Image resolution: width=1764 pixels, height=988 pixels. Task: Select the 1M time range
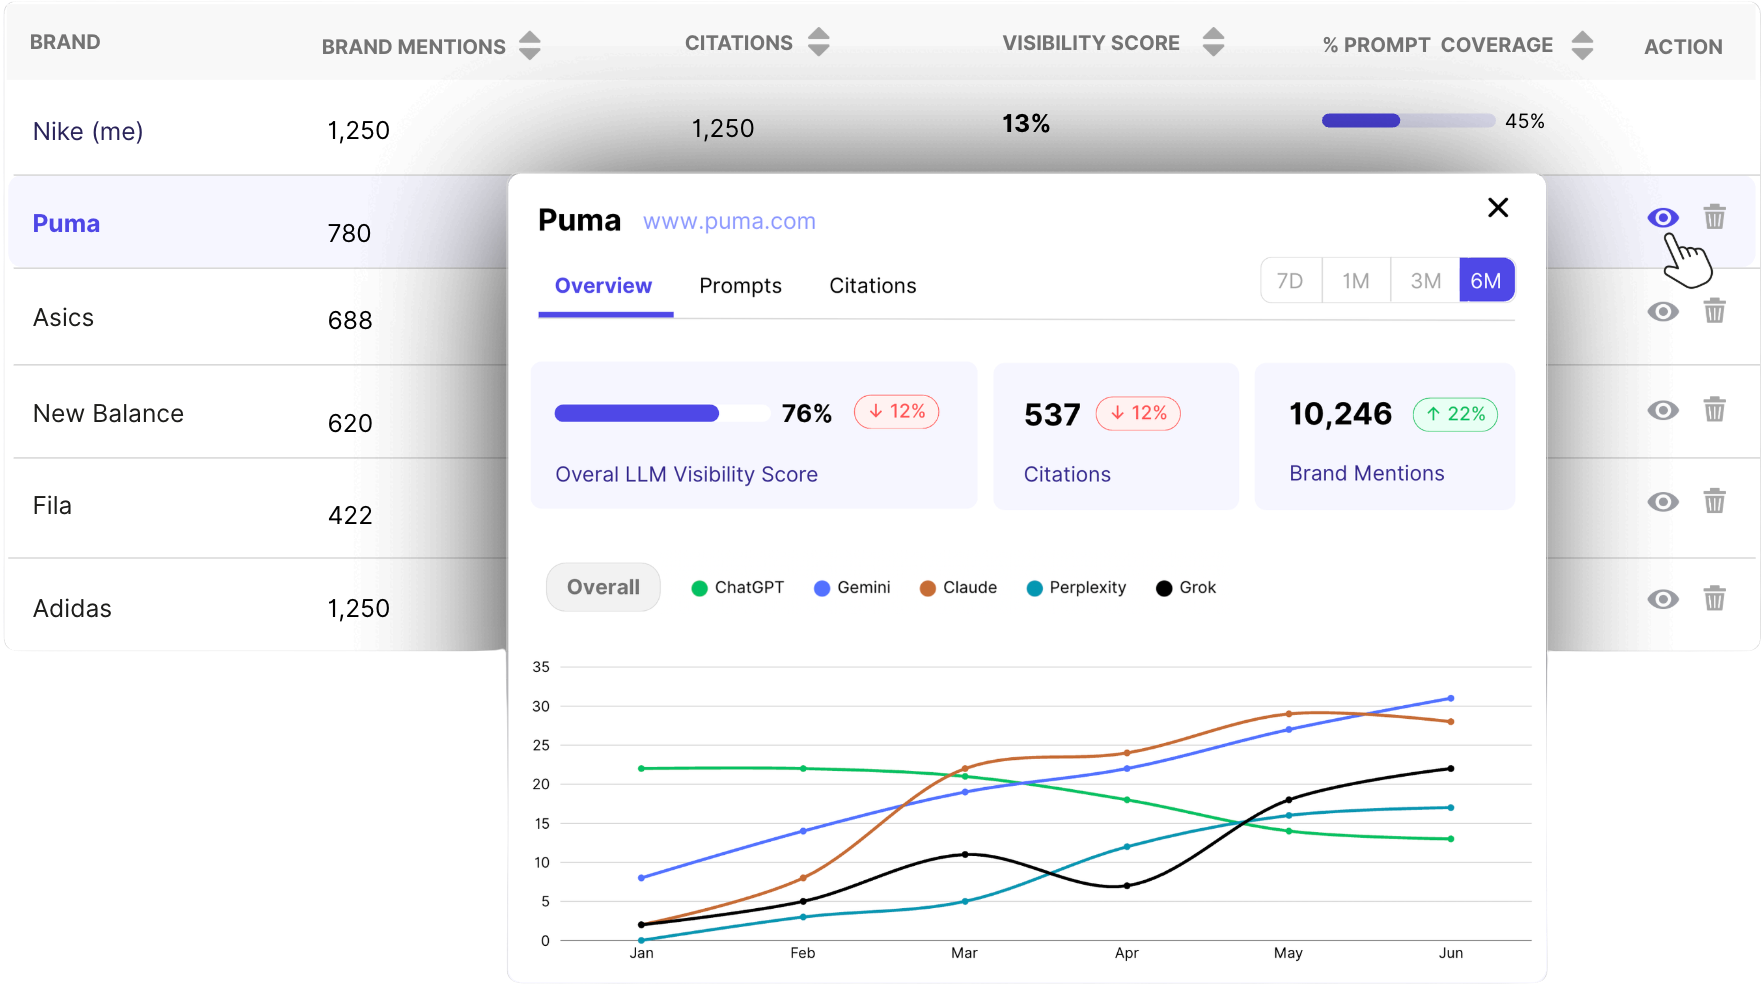click(x=1356, y=280)
